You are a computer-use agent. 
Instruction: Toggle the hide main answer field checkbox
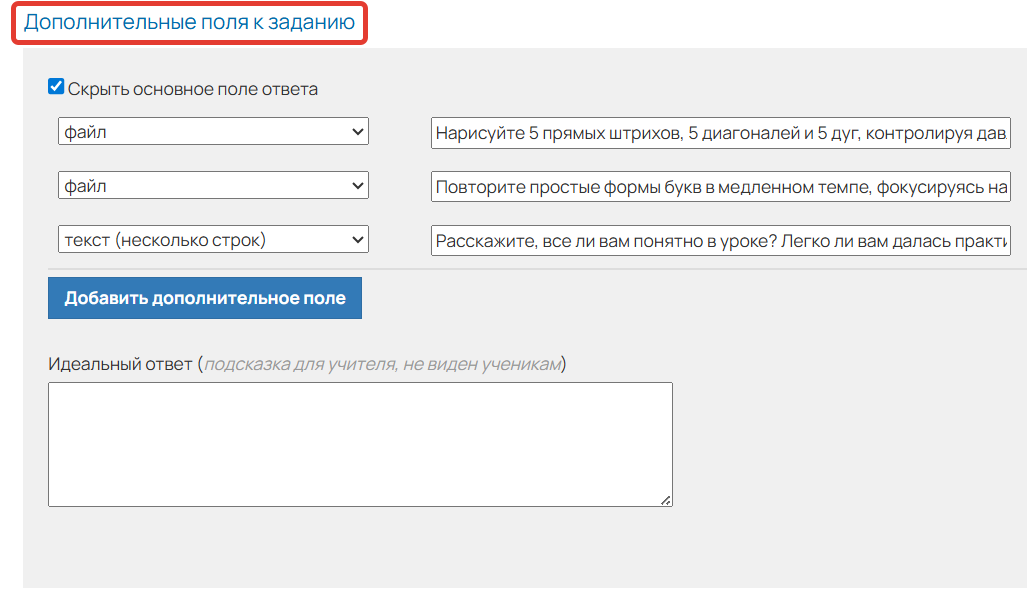pos(55,87)
